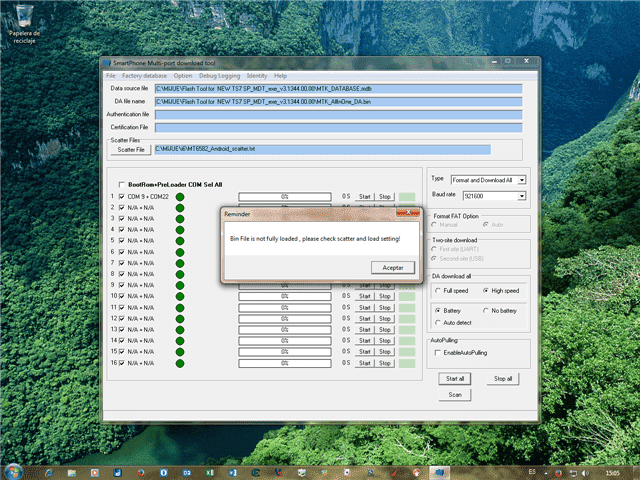Click the empty Authentication file field

click(338, 115)
